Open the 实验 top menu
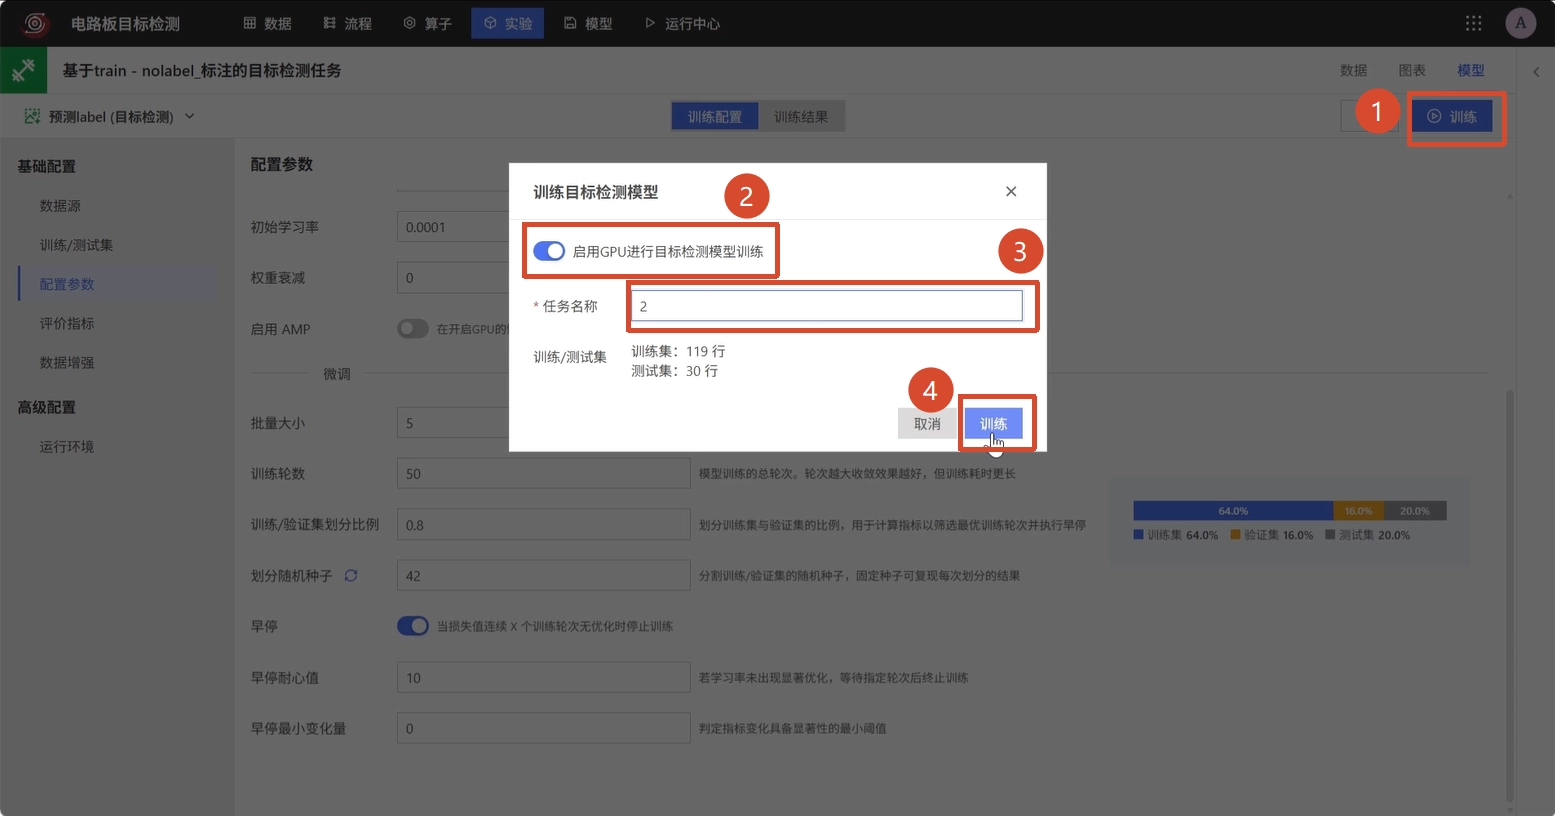 [x=508, y=23]
